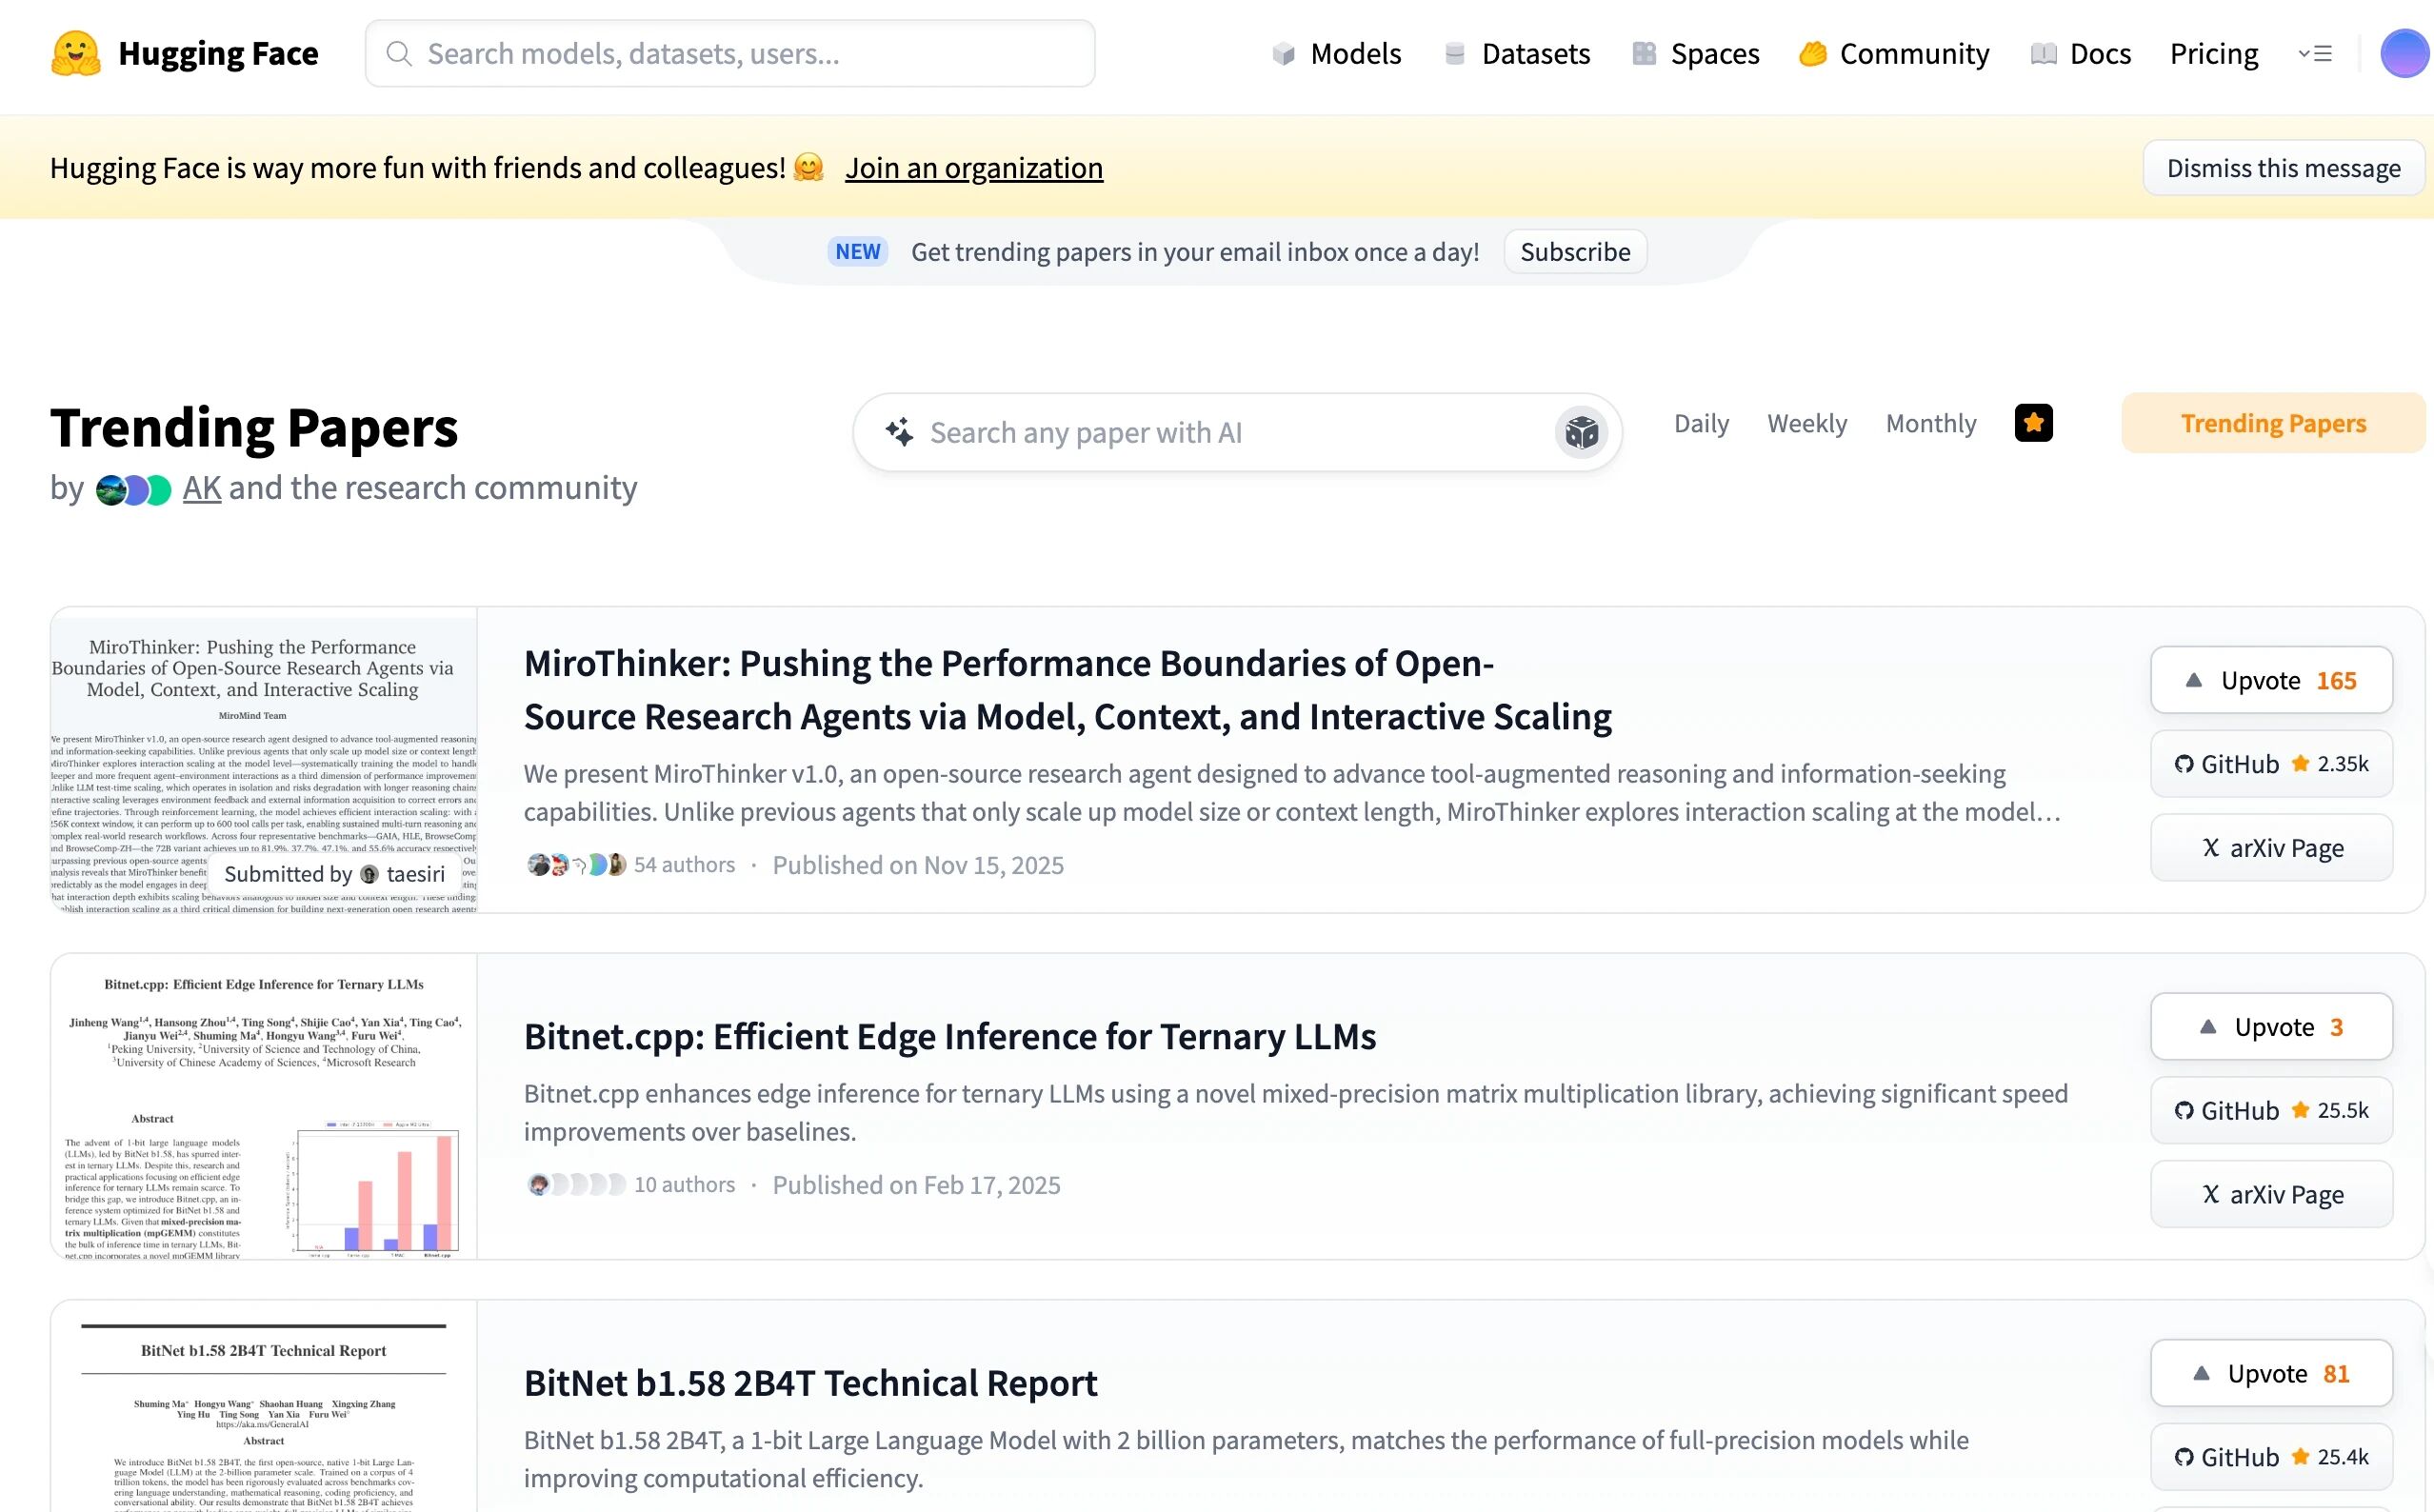Subscribe to daily trending papers email
The height and width of the screenshot is (1512, 2434).
[x=1574, y=252]
